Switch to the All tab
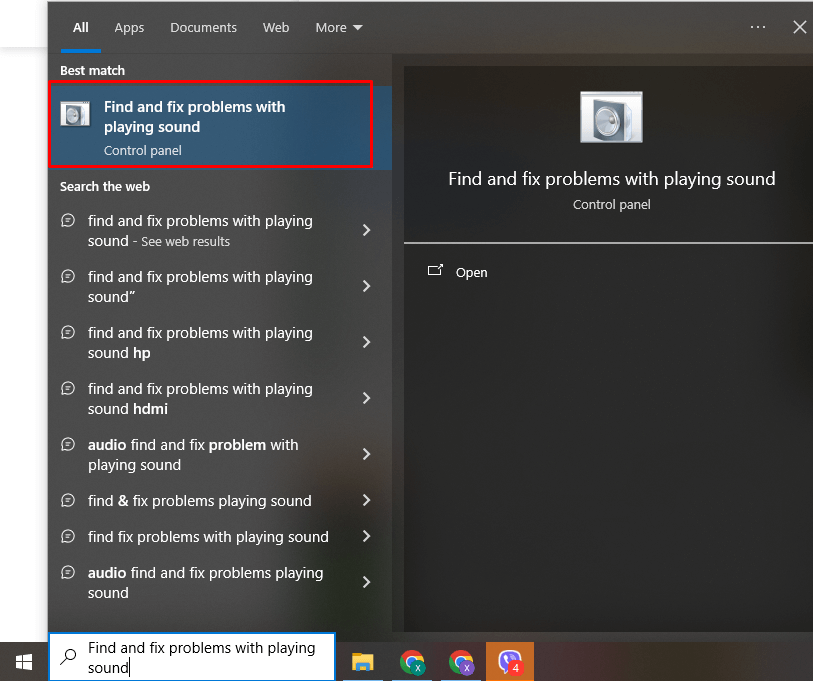 [x=80, y=27]
